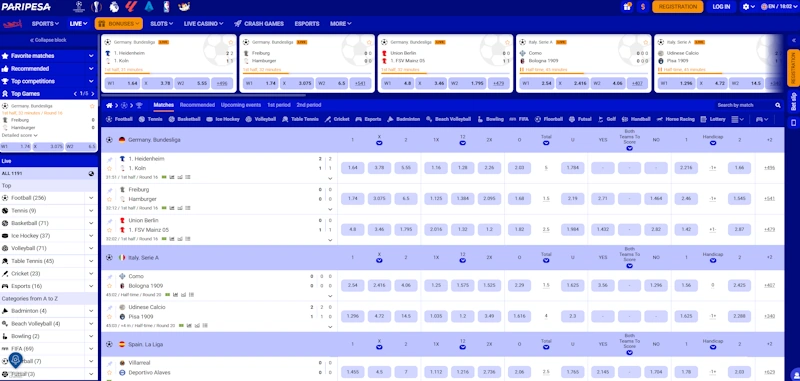Image resolution: width=800 pixels, height=381 pixels.
Task: Open Detailed score dropdown in Top Games
Action: pyautogui.click(x=19, y=135)
